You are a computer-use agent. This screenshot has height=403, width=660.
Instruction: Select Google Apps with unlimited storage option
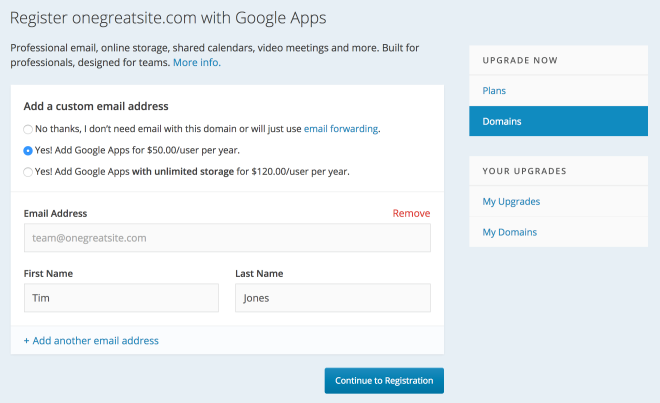point(28,172)
